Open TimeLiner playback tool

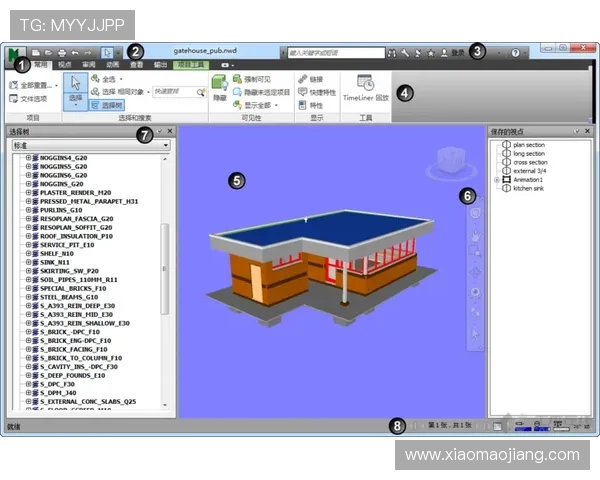[x=365, y=88]
